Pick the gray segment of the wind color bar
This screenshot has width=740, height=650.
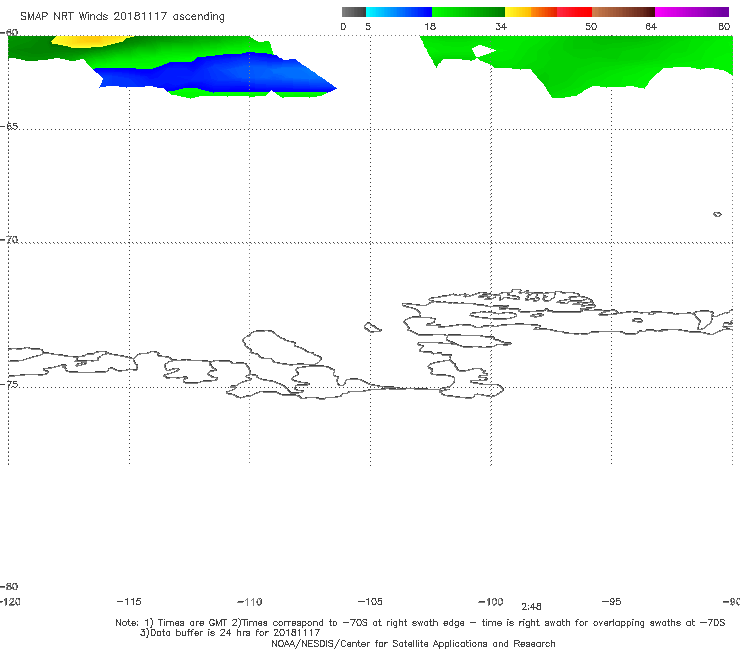(x=353, y=12)
